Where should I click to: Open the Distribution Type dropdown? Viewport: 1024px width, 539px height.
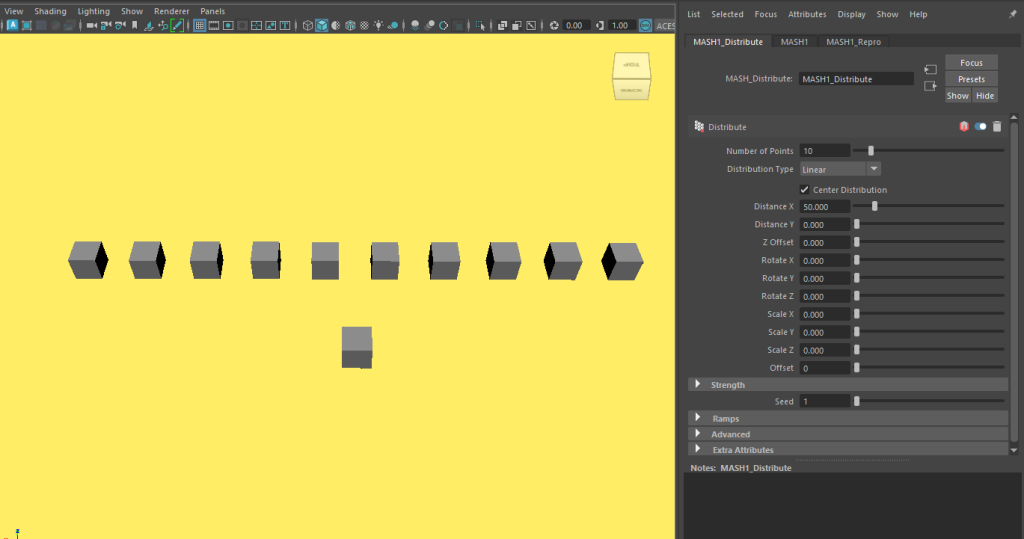840,169
